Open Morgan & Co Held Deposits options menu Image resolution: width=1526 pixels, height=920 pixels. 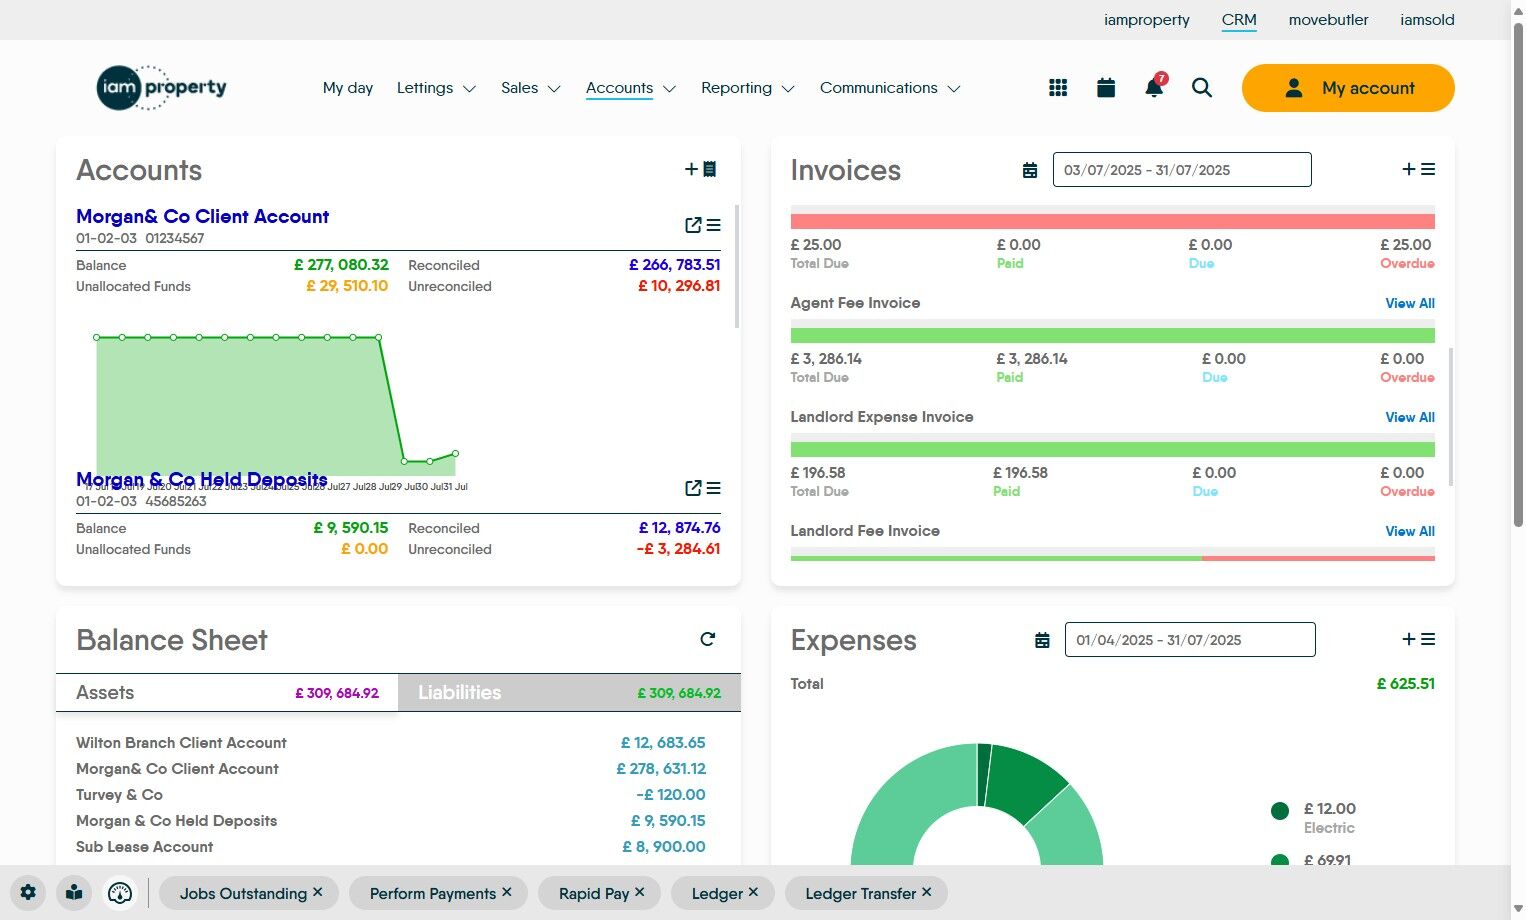tap(713, 488)
